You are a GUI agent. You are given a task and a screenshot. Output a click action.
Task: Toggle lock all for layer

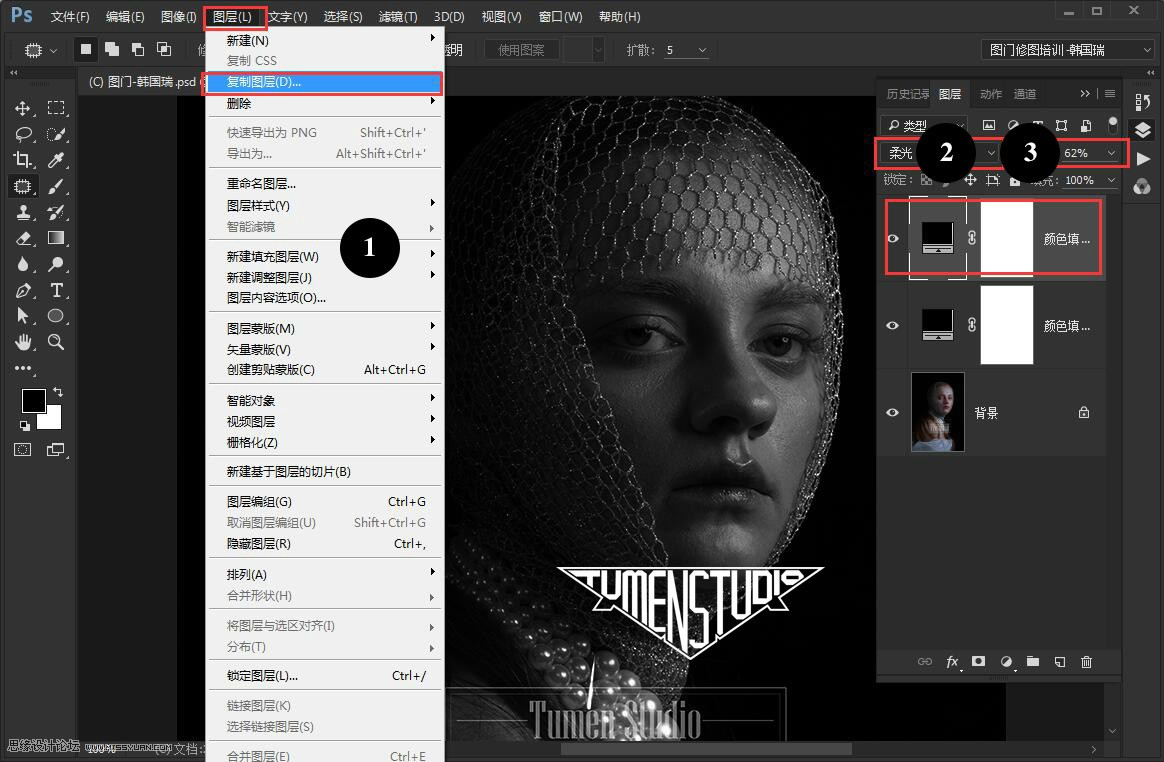tap(1015, 180)
